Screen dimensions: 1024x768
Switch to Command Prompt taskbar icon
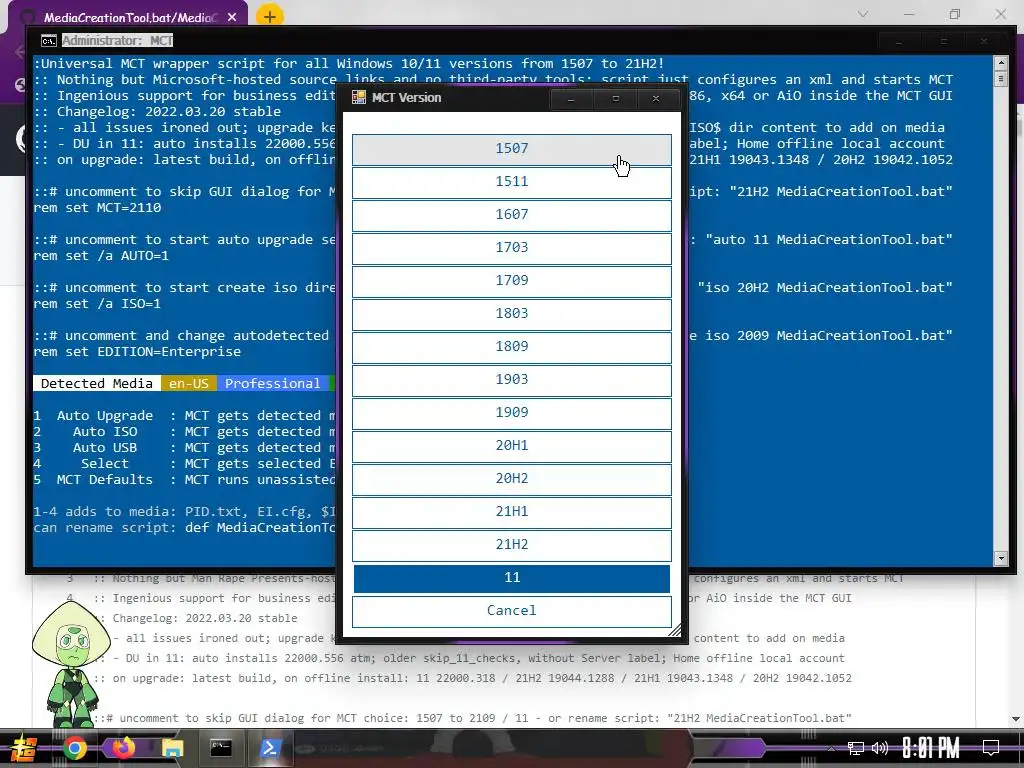tap(221, 748)
